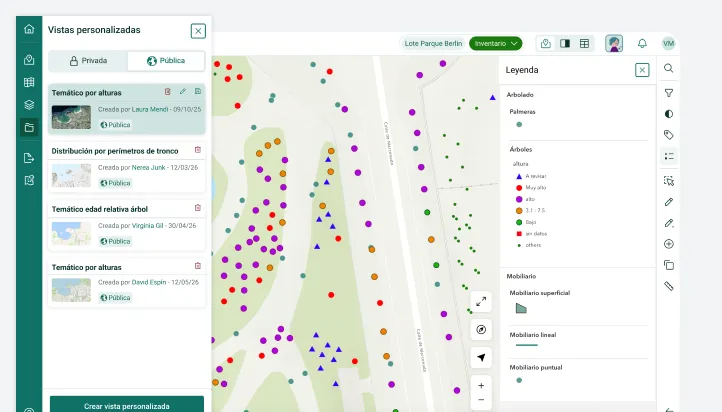Open thumbnail of Virginia Gil's view
Screen dimensions: 722x412
[x=71, y=233]
